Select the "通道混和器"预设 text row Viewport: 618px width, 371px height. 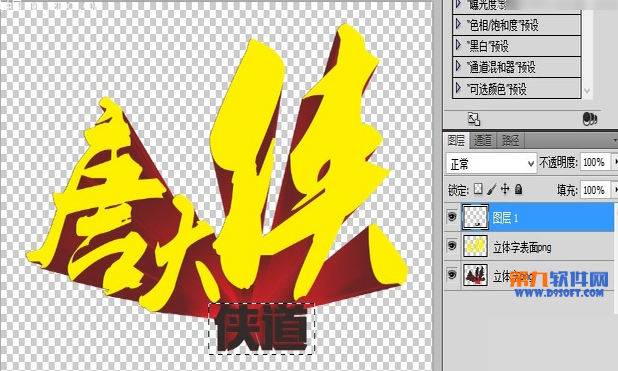pos(501,67)
